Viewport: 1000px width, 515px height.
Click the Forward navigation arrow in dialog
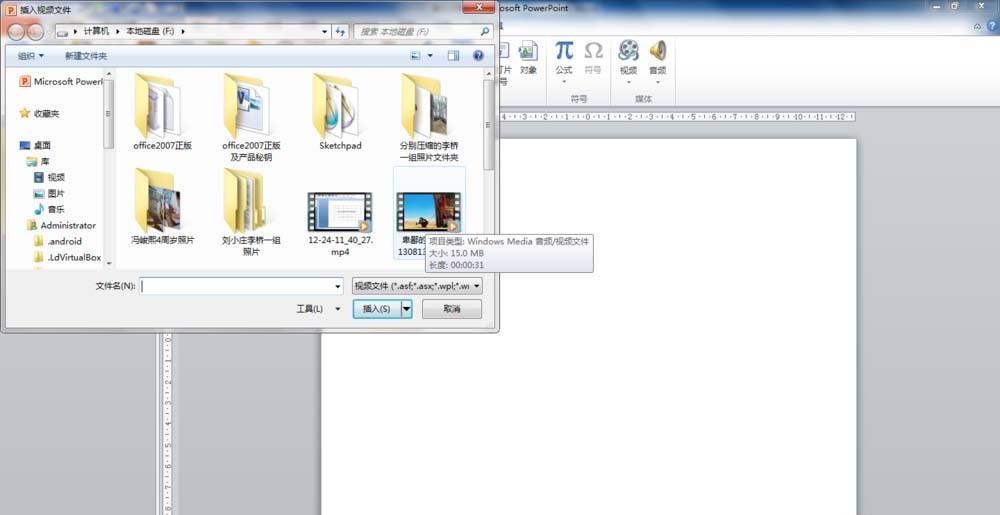click(x=35, y=31)
